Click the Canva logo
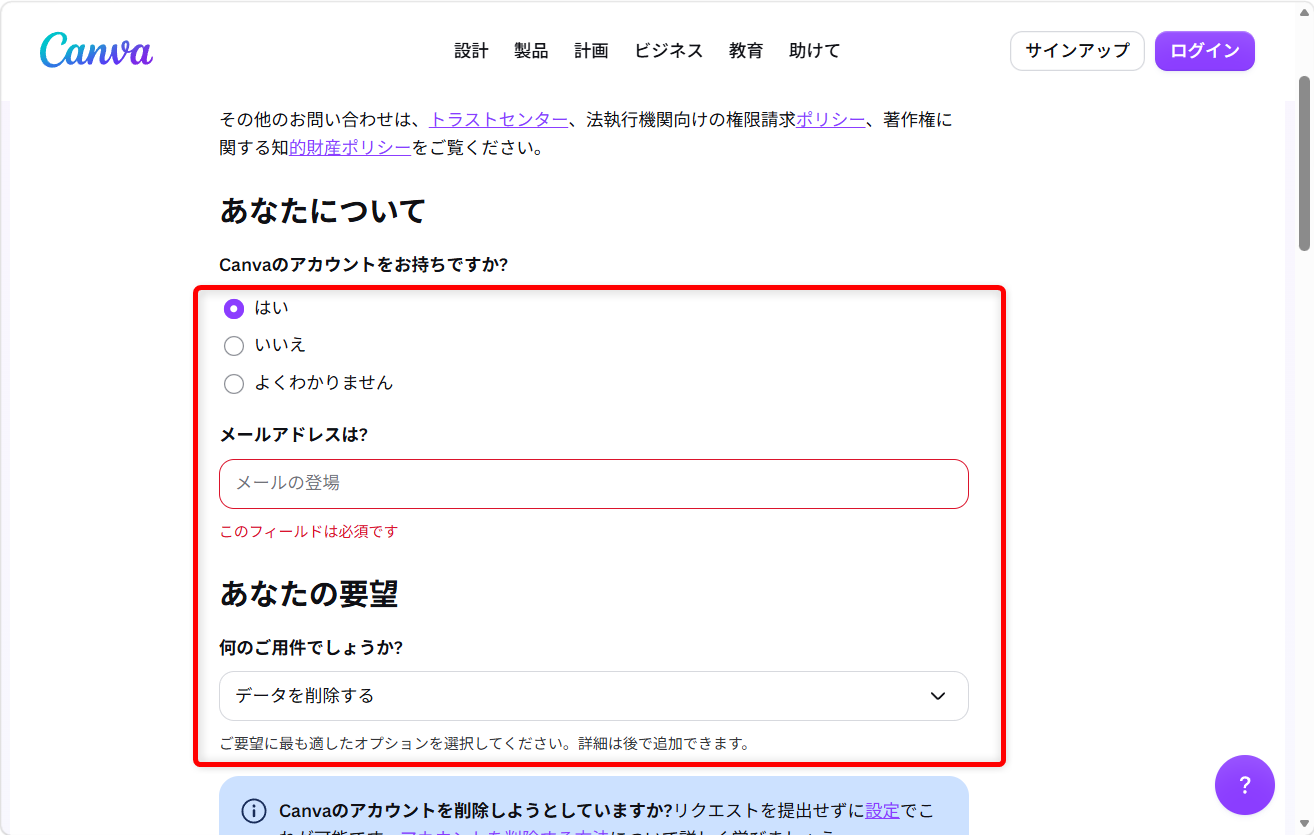Screen dimensions: 1314x835 pyautogui.click(x=96, y=51)
